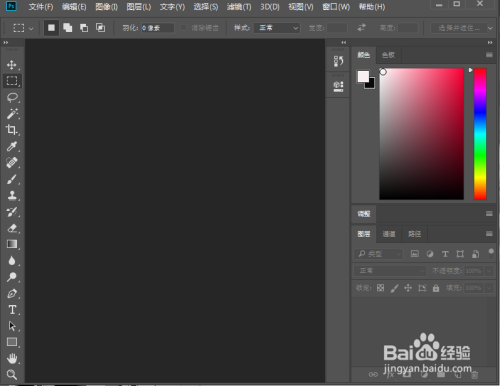Select the Crop tool
Screen dimensions: 500x386
coord(12,130)
